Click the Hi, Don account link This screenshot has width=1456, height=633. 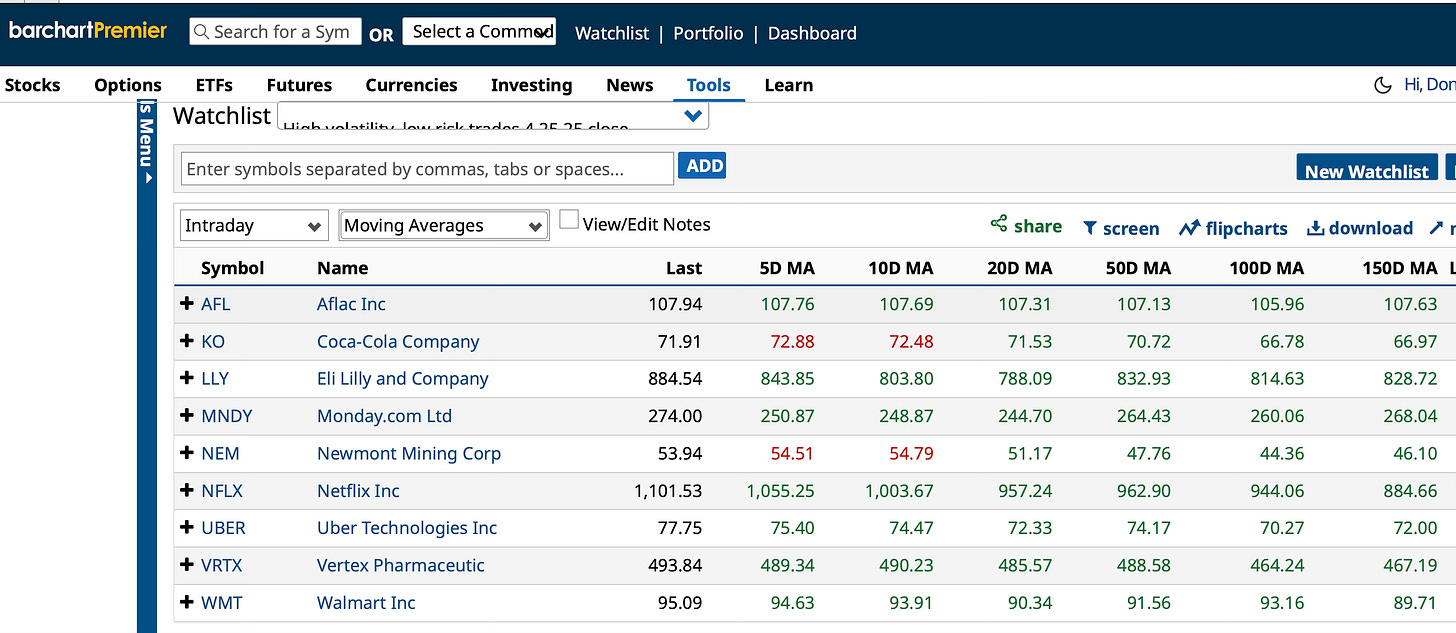tap(1430, 84)
